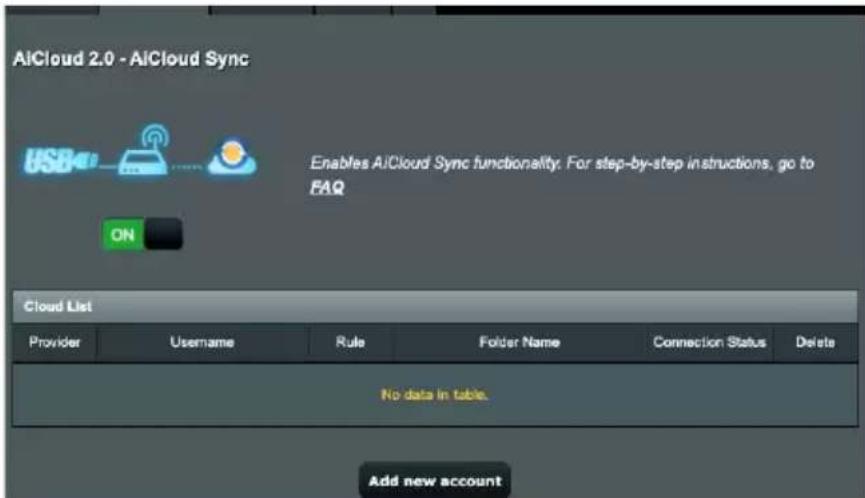Screen dimensions: 865x498
Task: Click the AiCloud 2.0 - AiCloud Sync heading
Action: pos(131,59)
